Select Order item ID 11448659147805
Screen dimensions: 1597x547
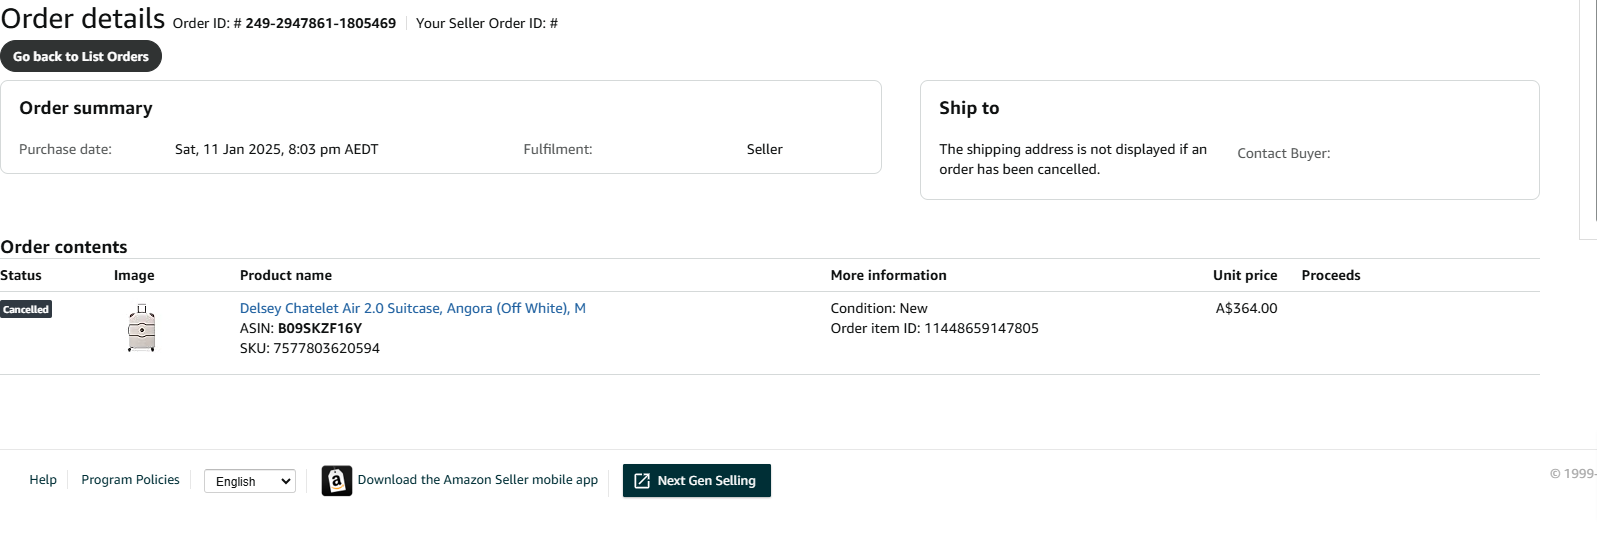[x=934, y=328]
